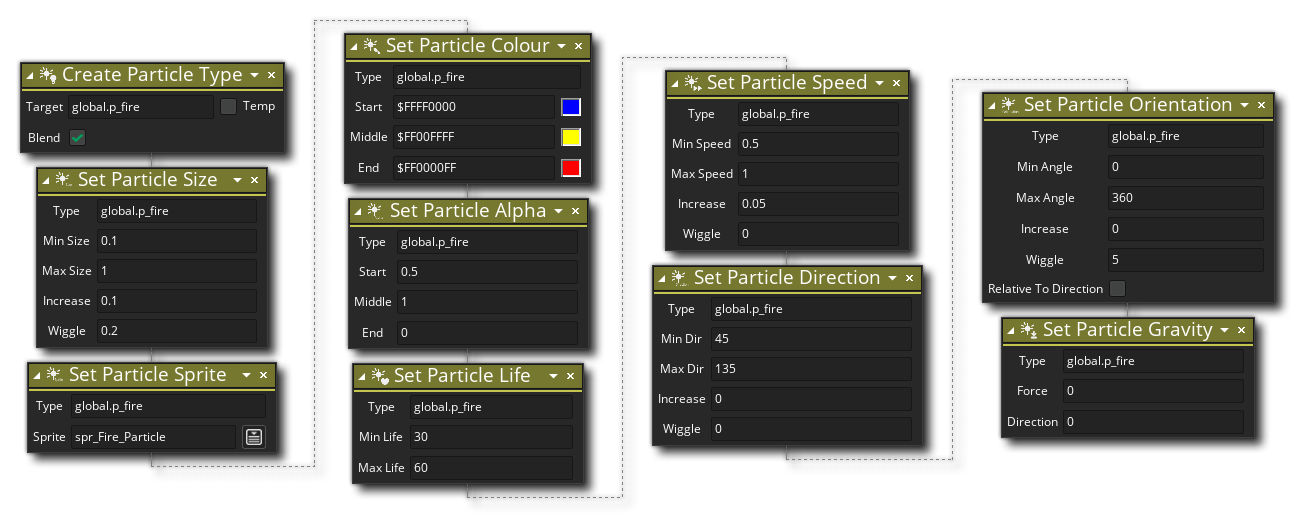The image size is (1295, 518).
Task: Edit the Gravity Force field
Action: [x=1153, y=391]
